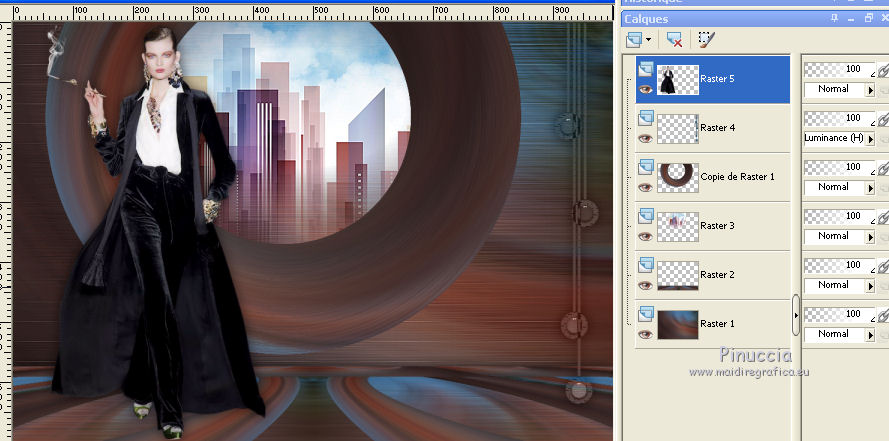Restore the Calques palette size
Screen dimensions: 889x441
coord(869,19)
